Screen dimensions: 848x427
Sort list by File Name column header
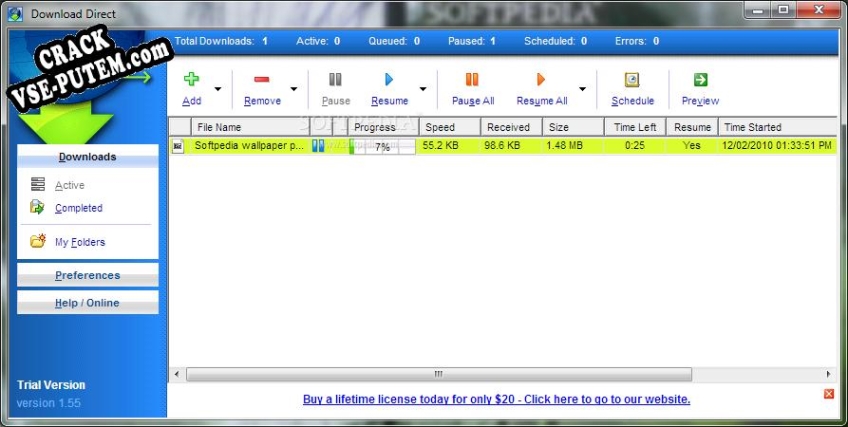219,127
